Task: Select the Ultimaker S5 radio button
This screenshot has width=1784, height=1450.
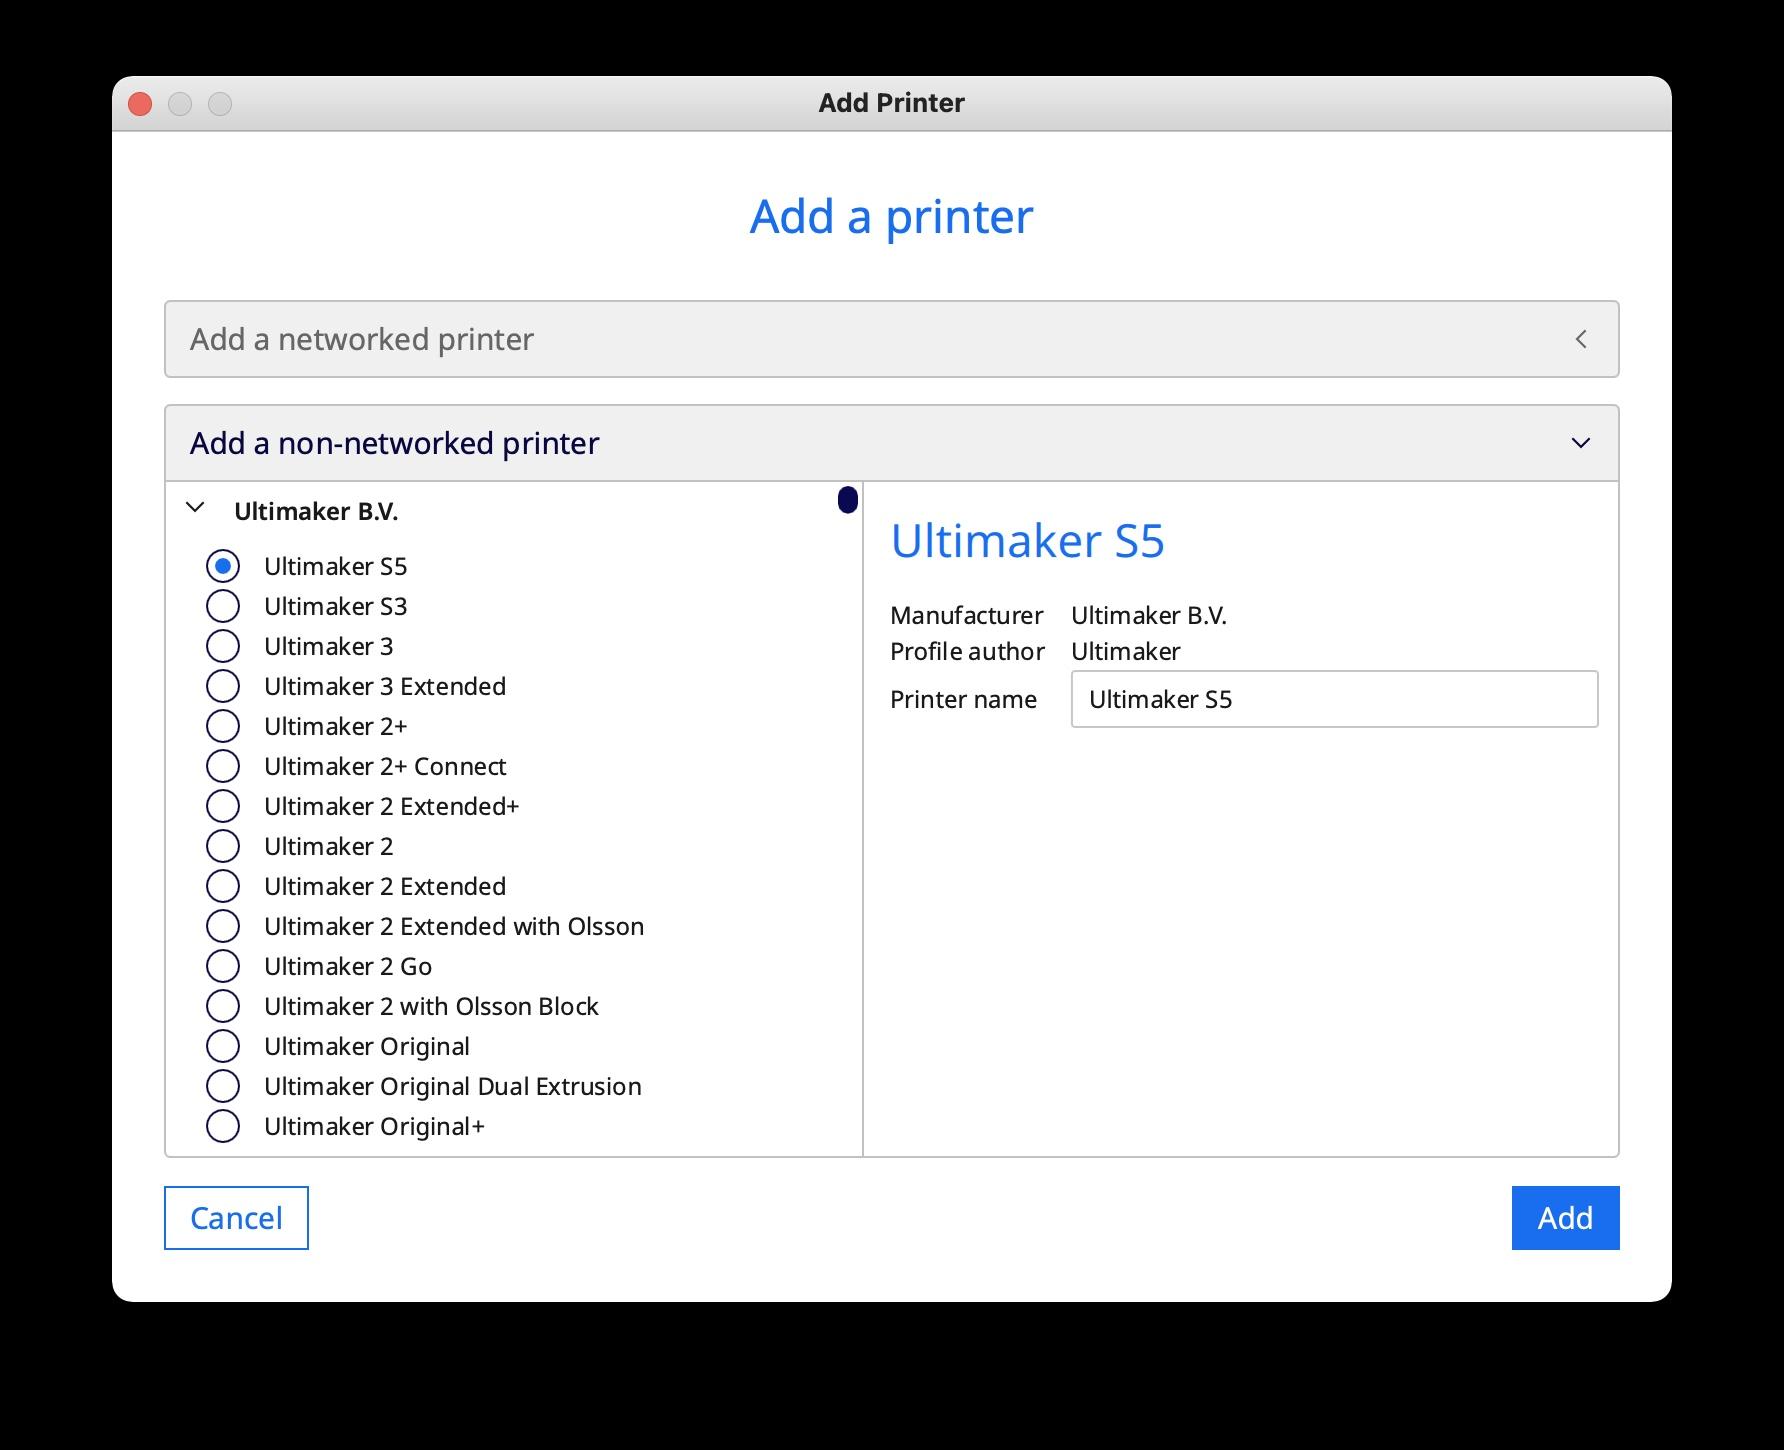Action: click(222, 566)
